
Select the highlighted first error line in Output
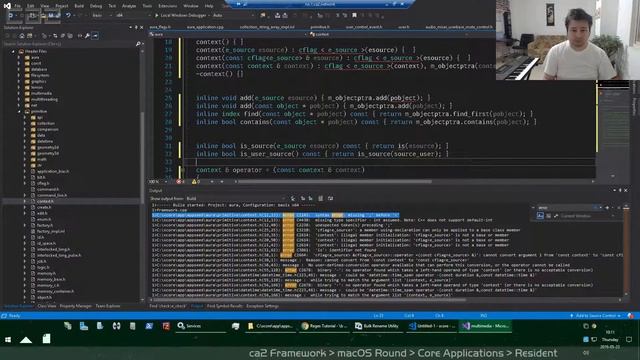tap(276, 215)
